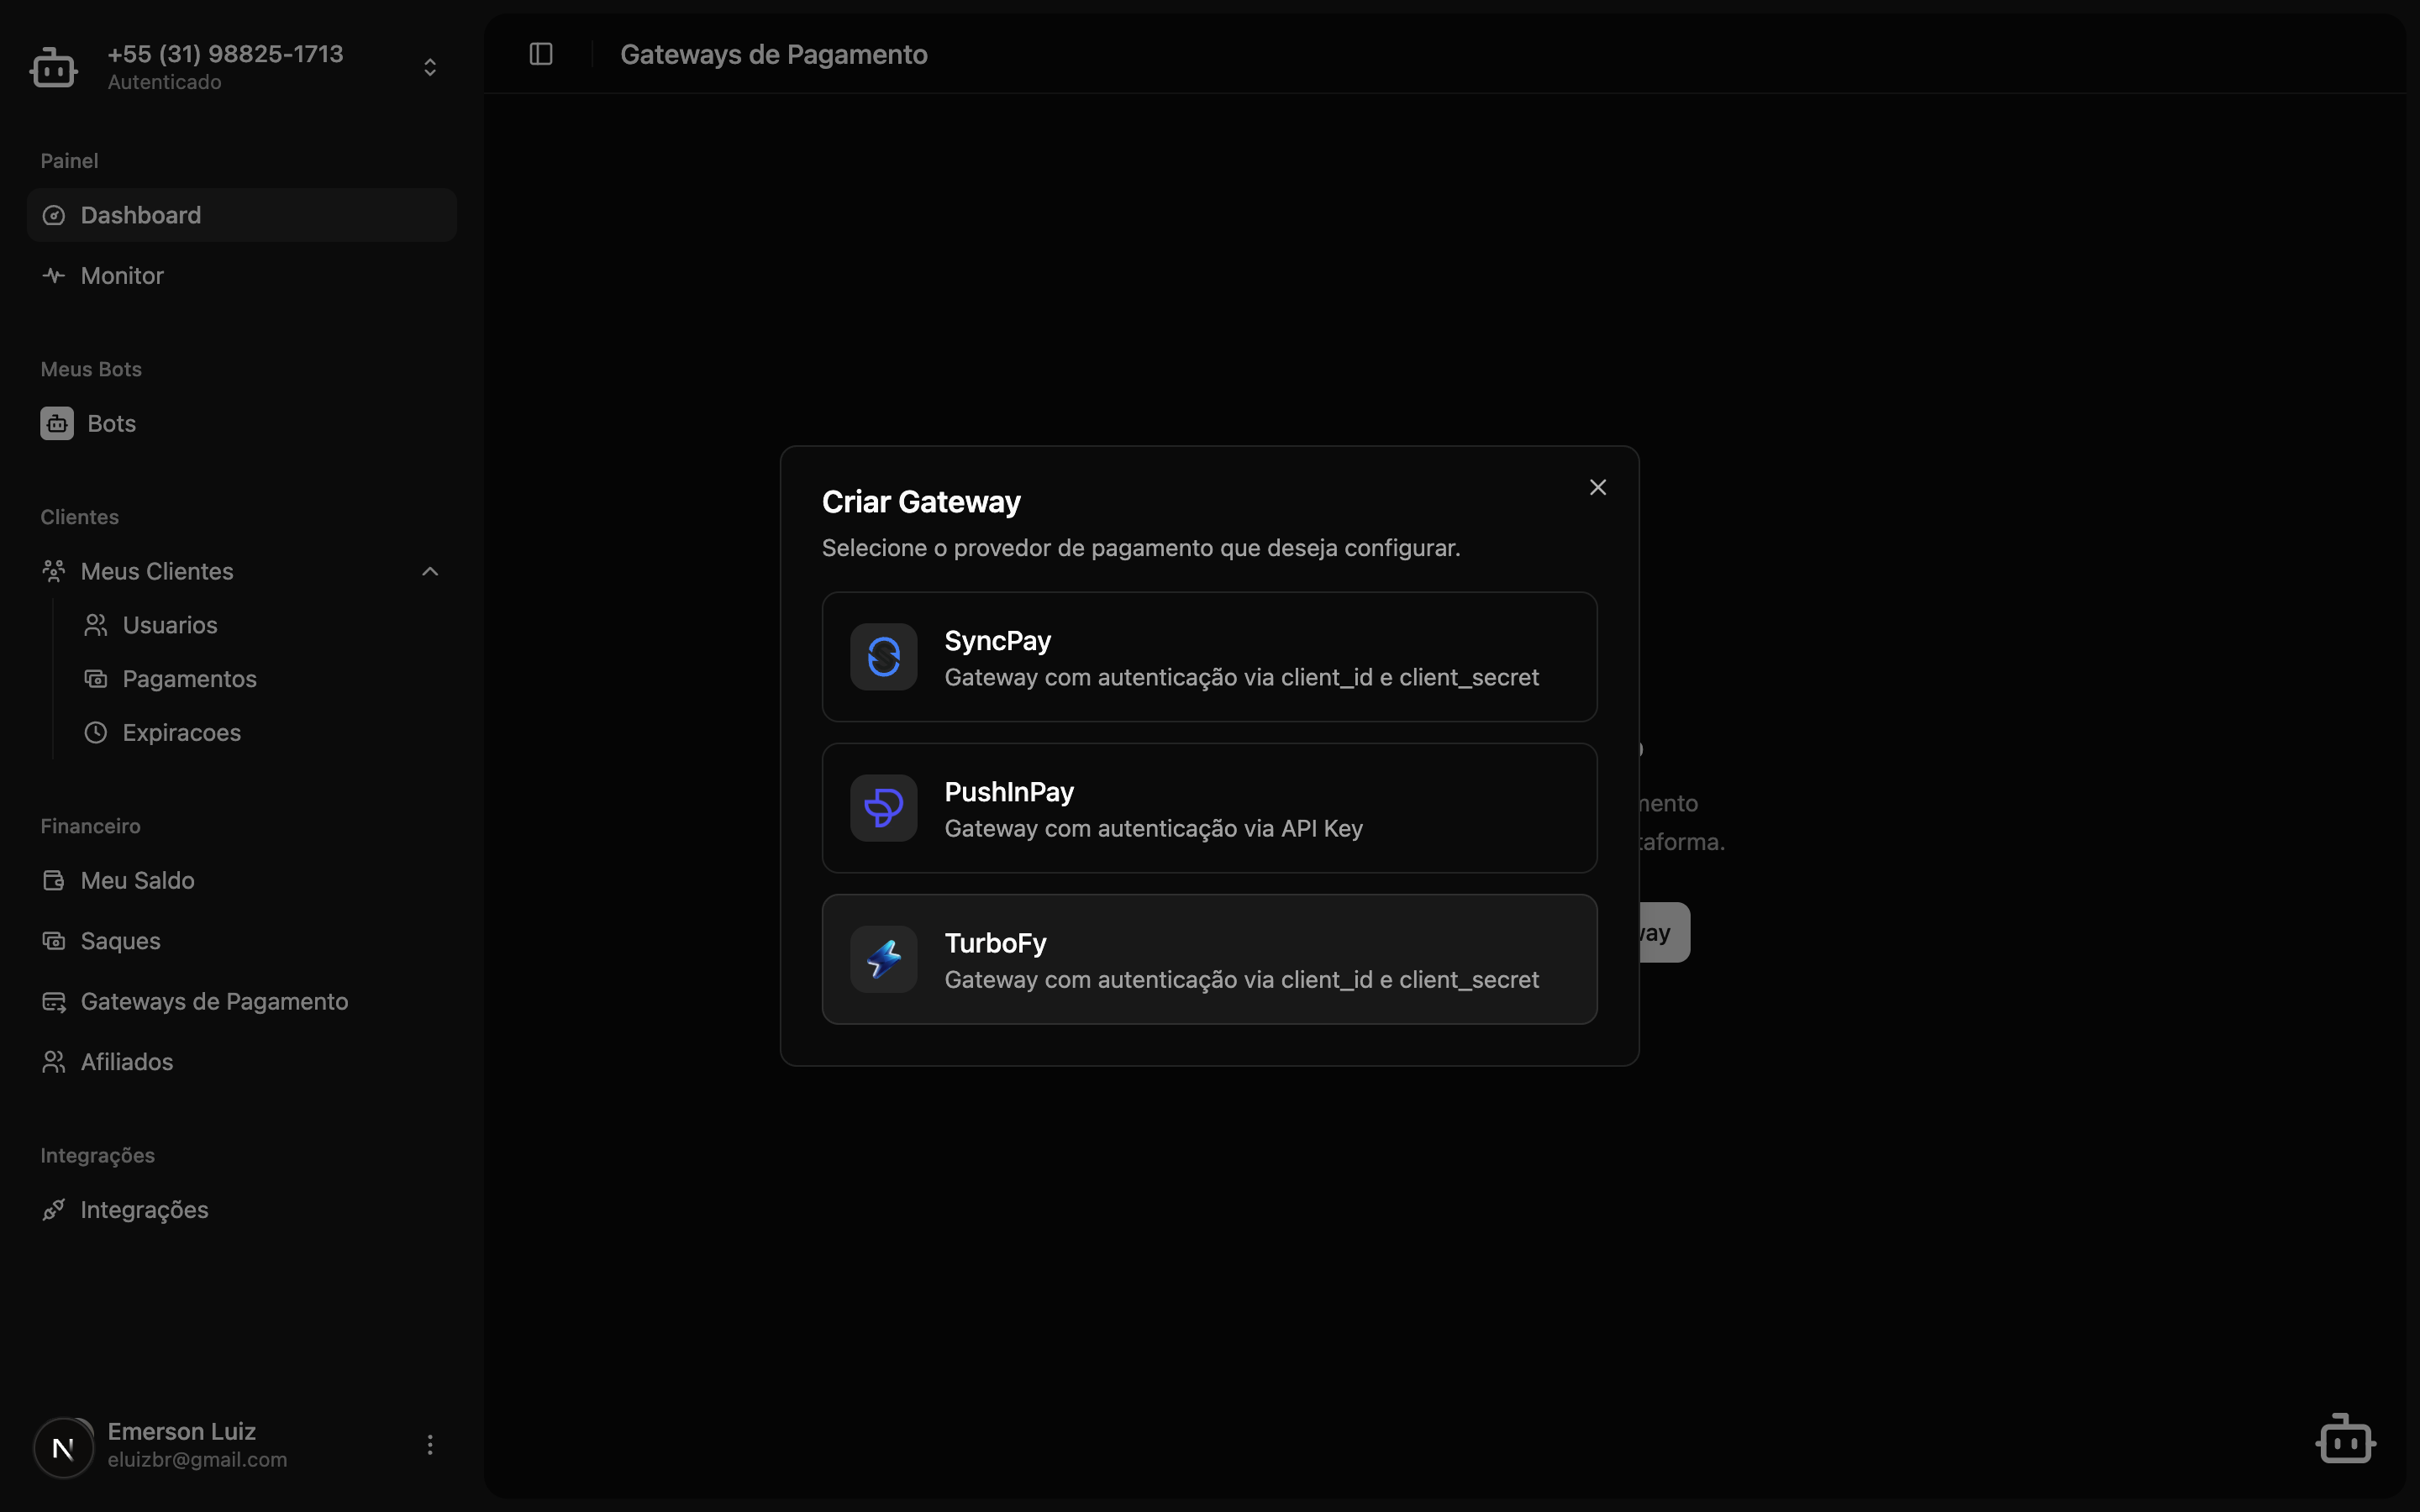2420x1512 pixels.
Task: Click the Integrações plug icon
Action: 54,1210
